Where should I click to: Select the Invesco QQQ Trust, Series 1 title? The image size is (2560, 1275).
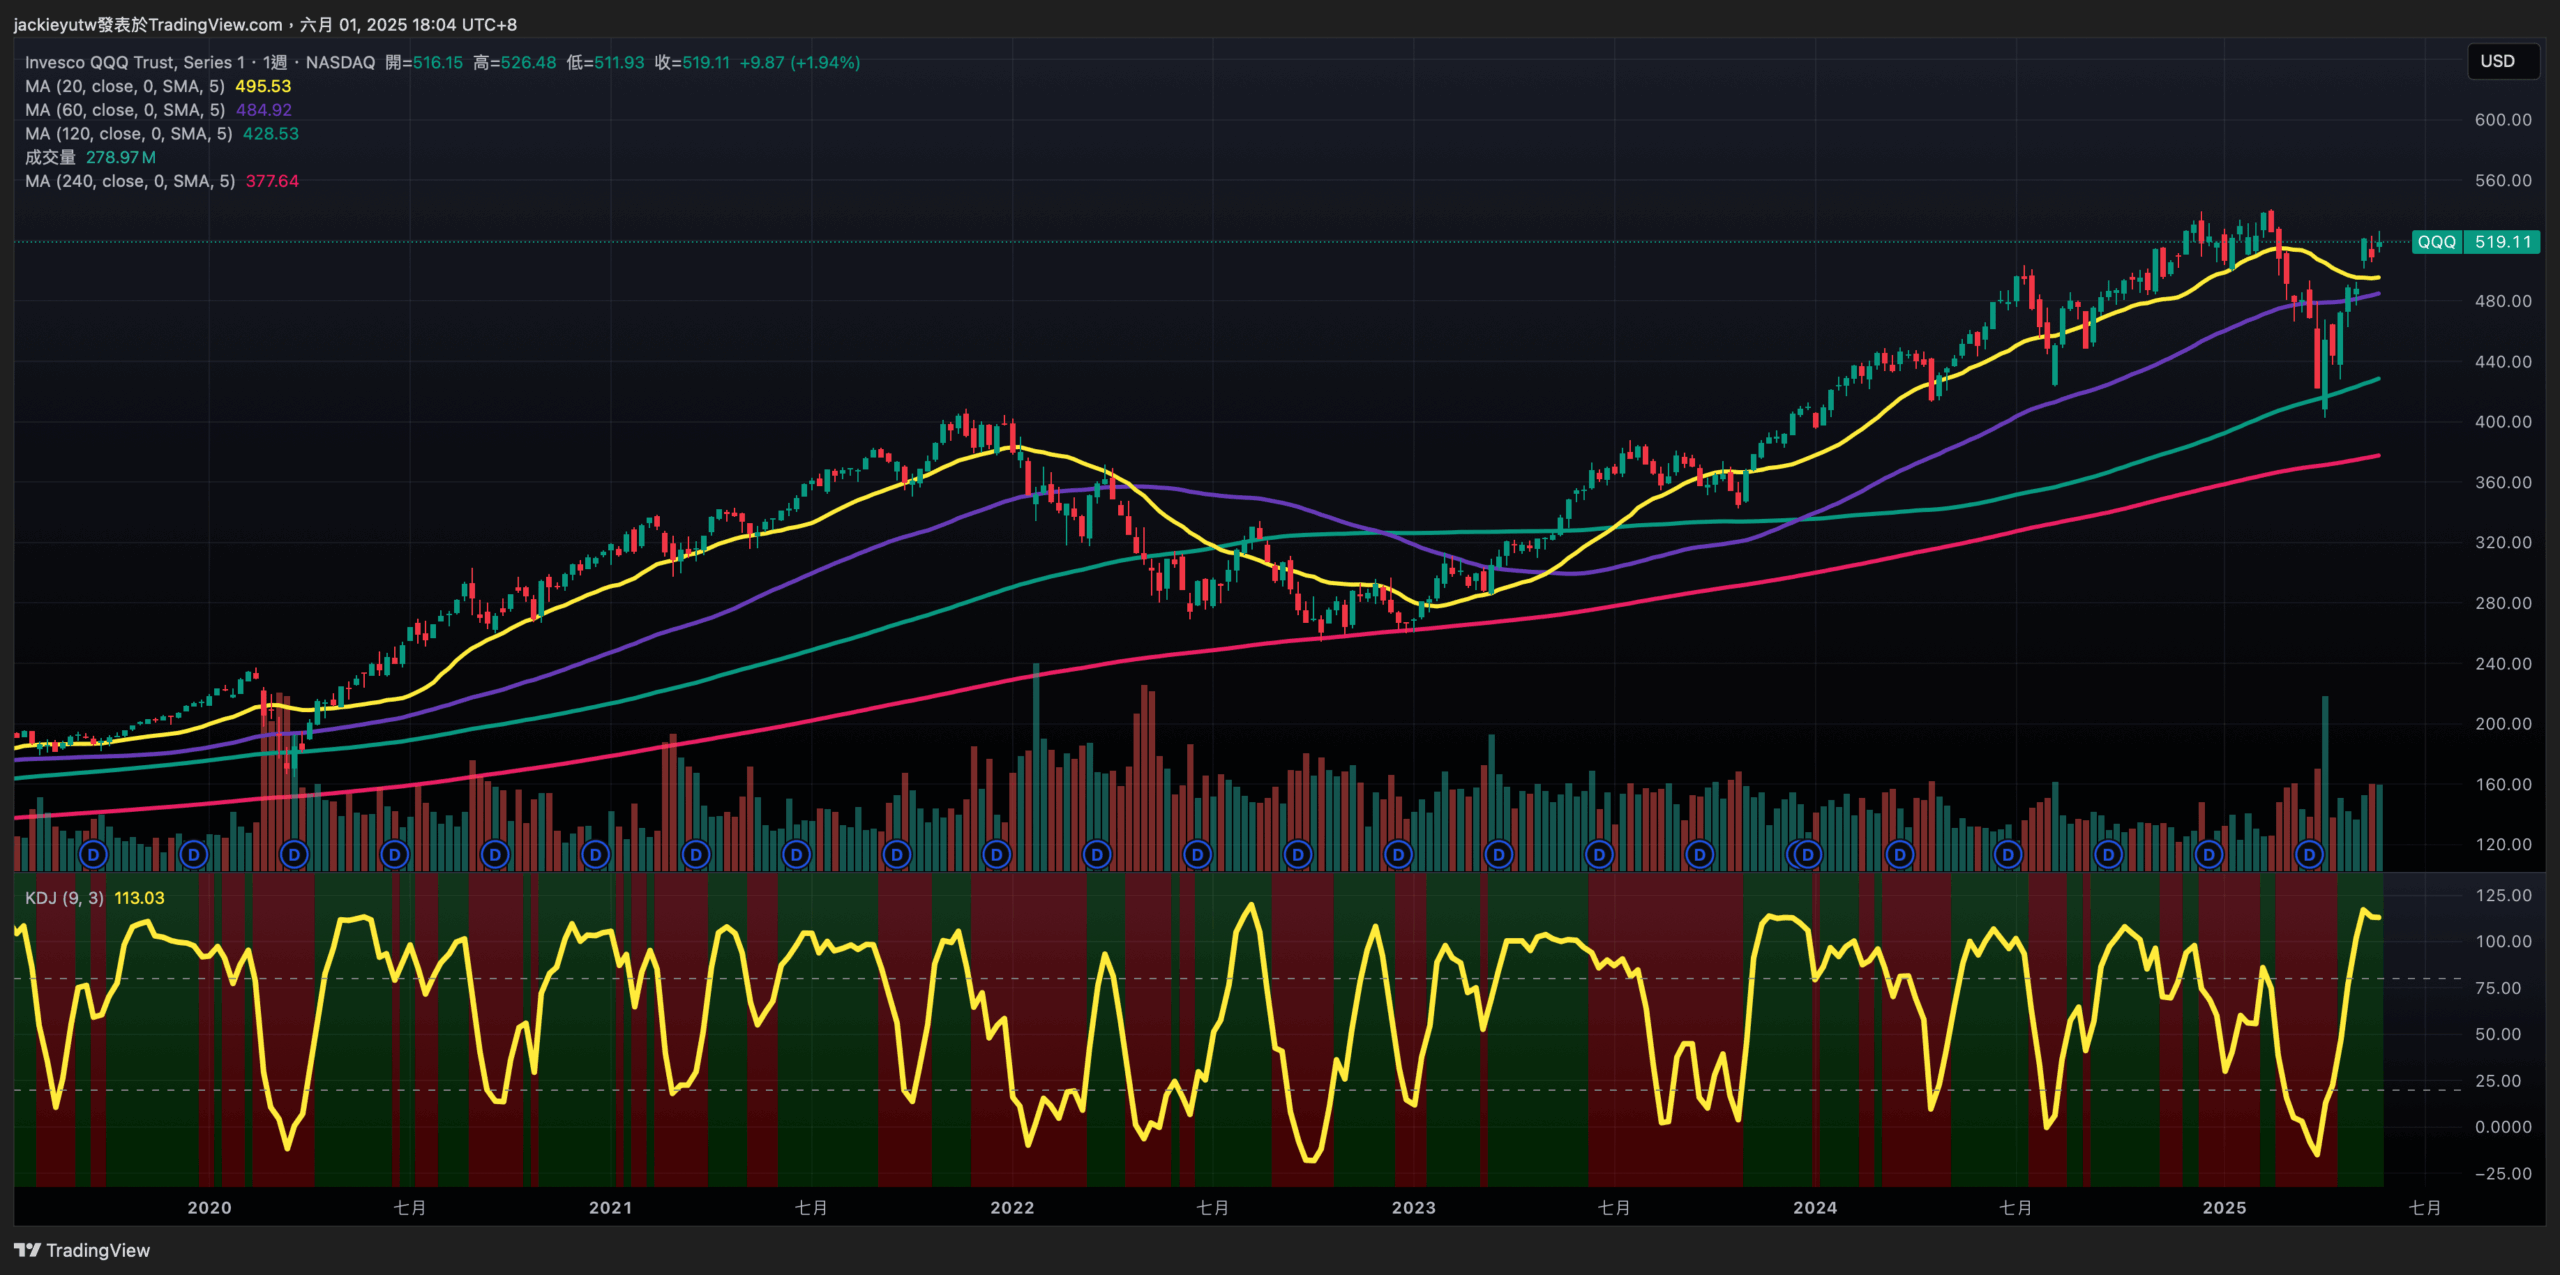135,62
